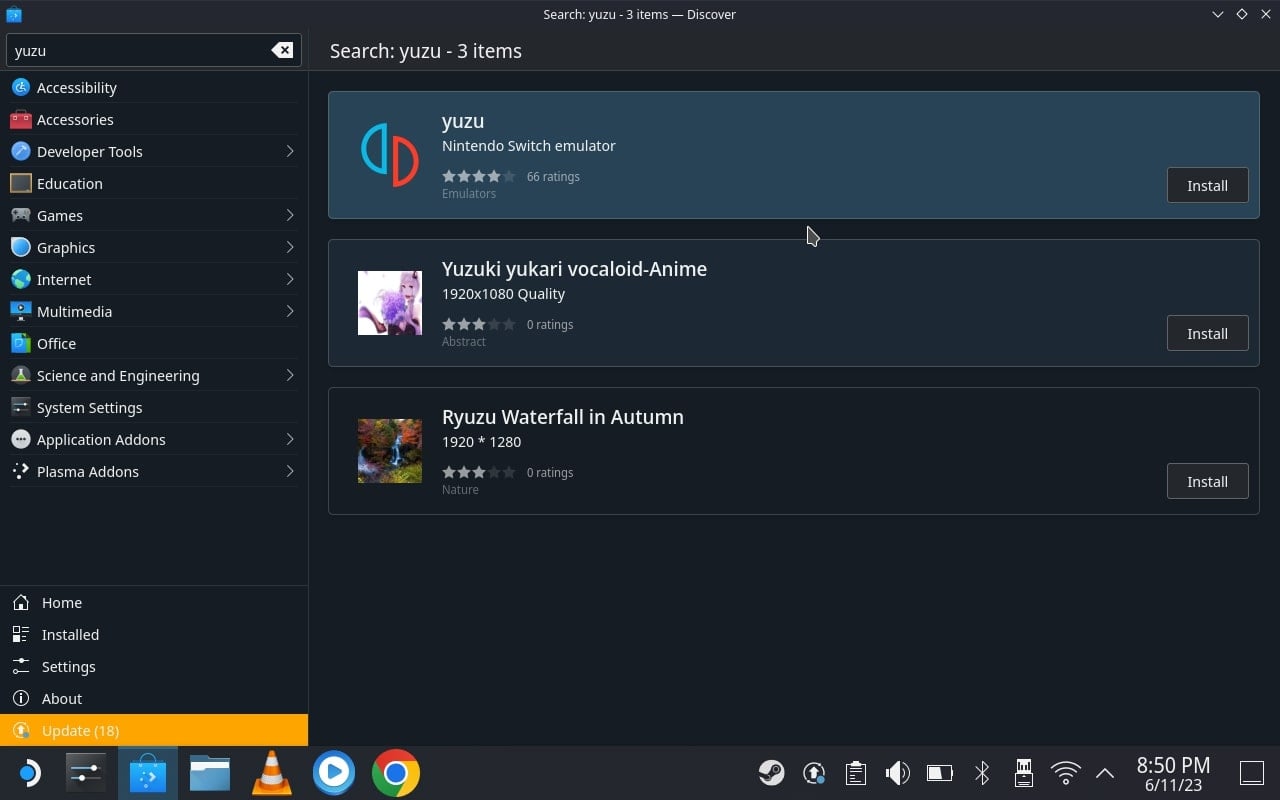Expand the Games category arrow

tap(290, 215)
